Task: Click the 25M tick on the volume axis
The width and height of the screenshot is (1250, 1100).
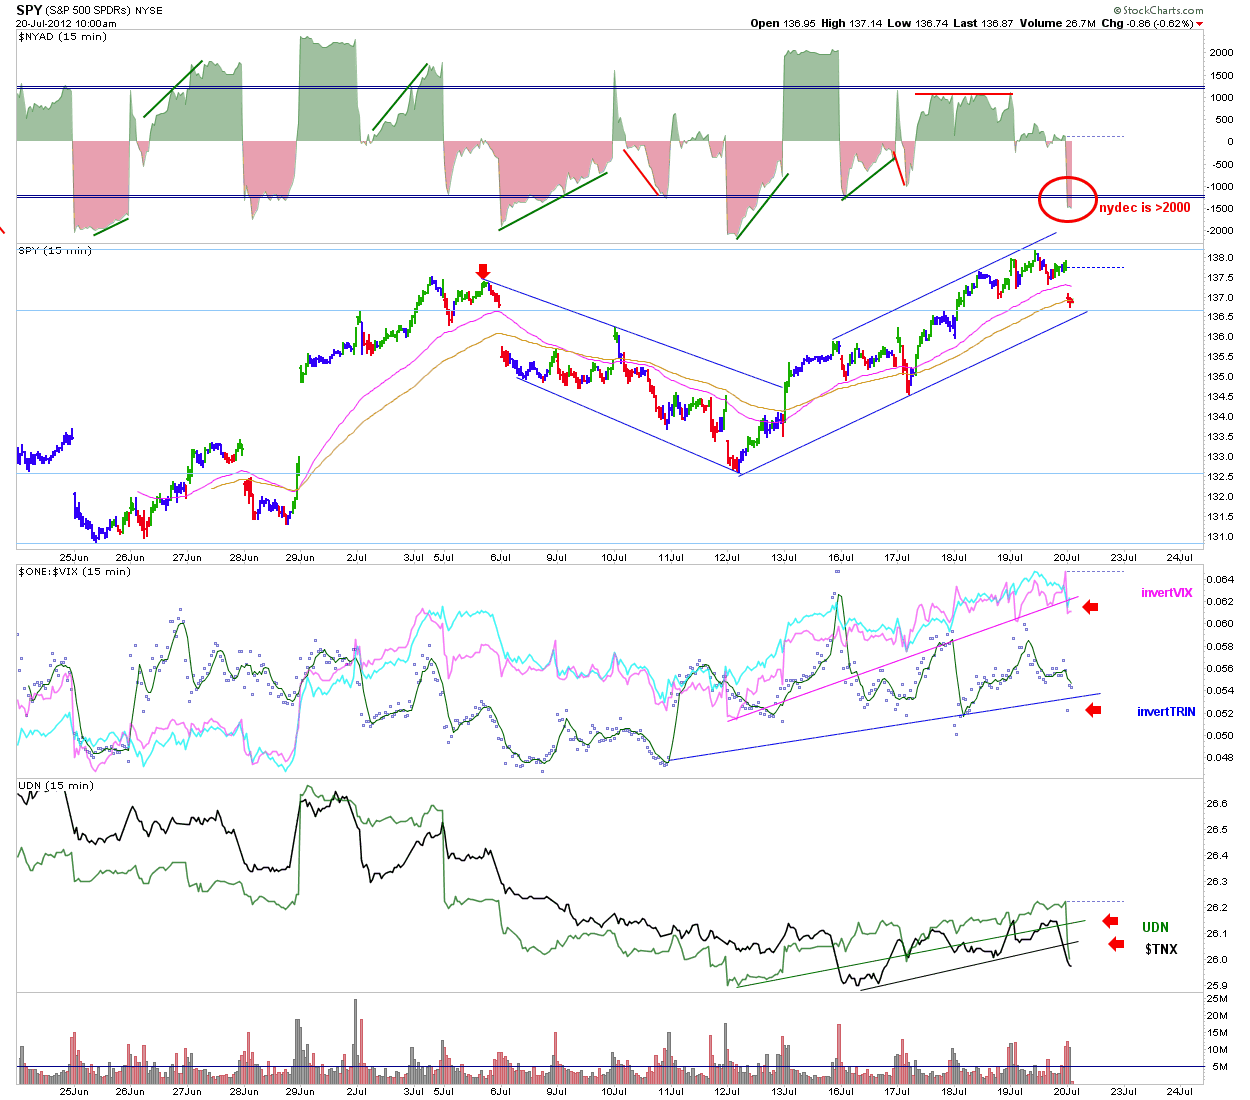Action: (x=1218, y=998)
